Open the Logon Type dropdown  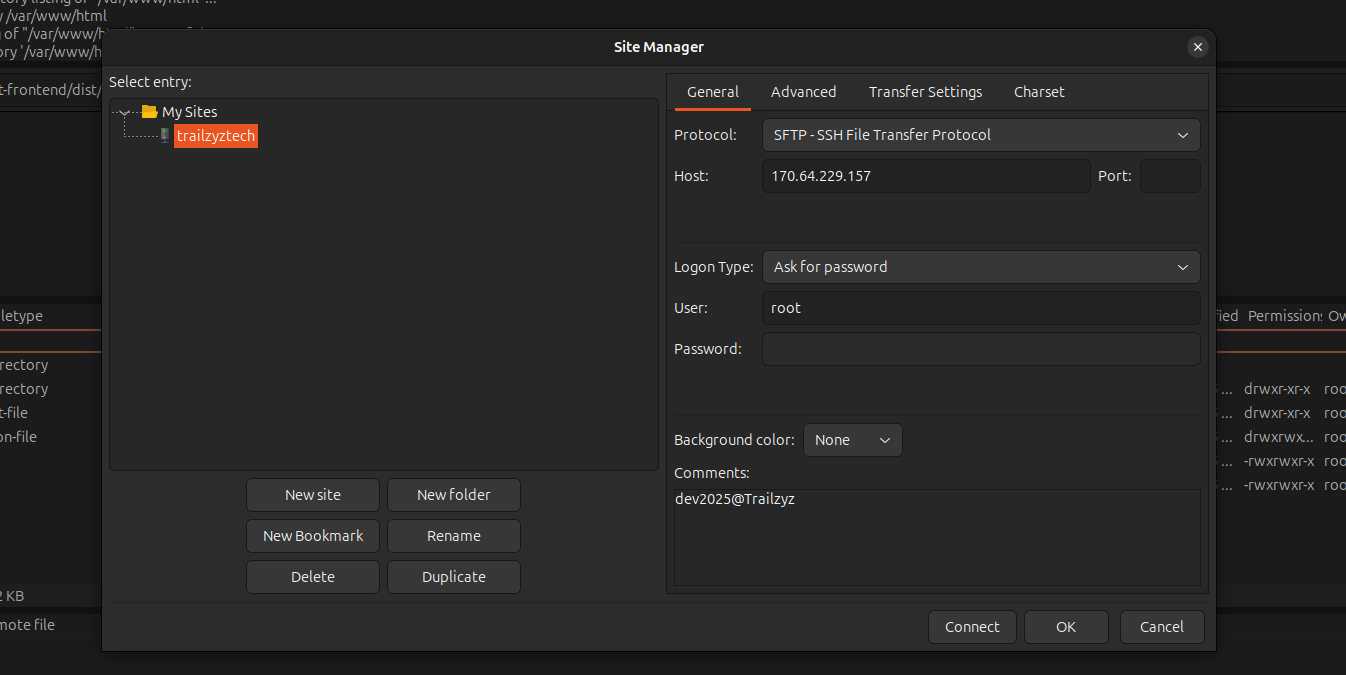pos(981,267)
